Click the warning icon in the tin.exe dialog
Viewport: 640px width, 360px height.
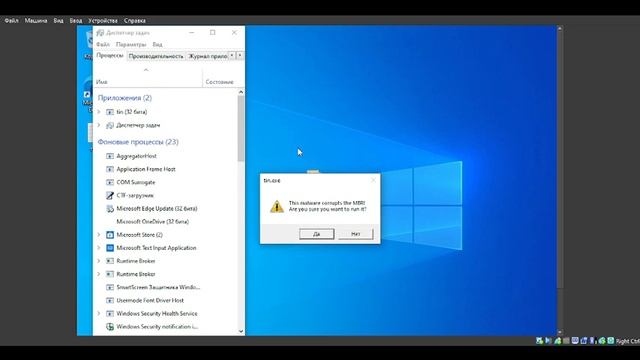(x=277, y=207)
